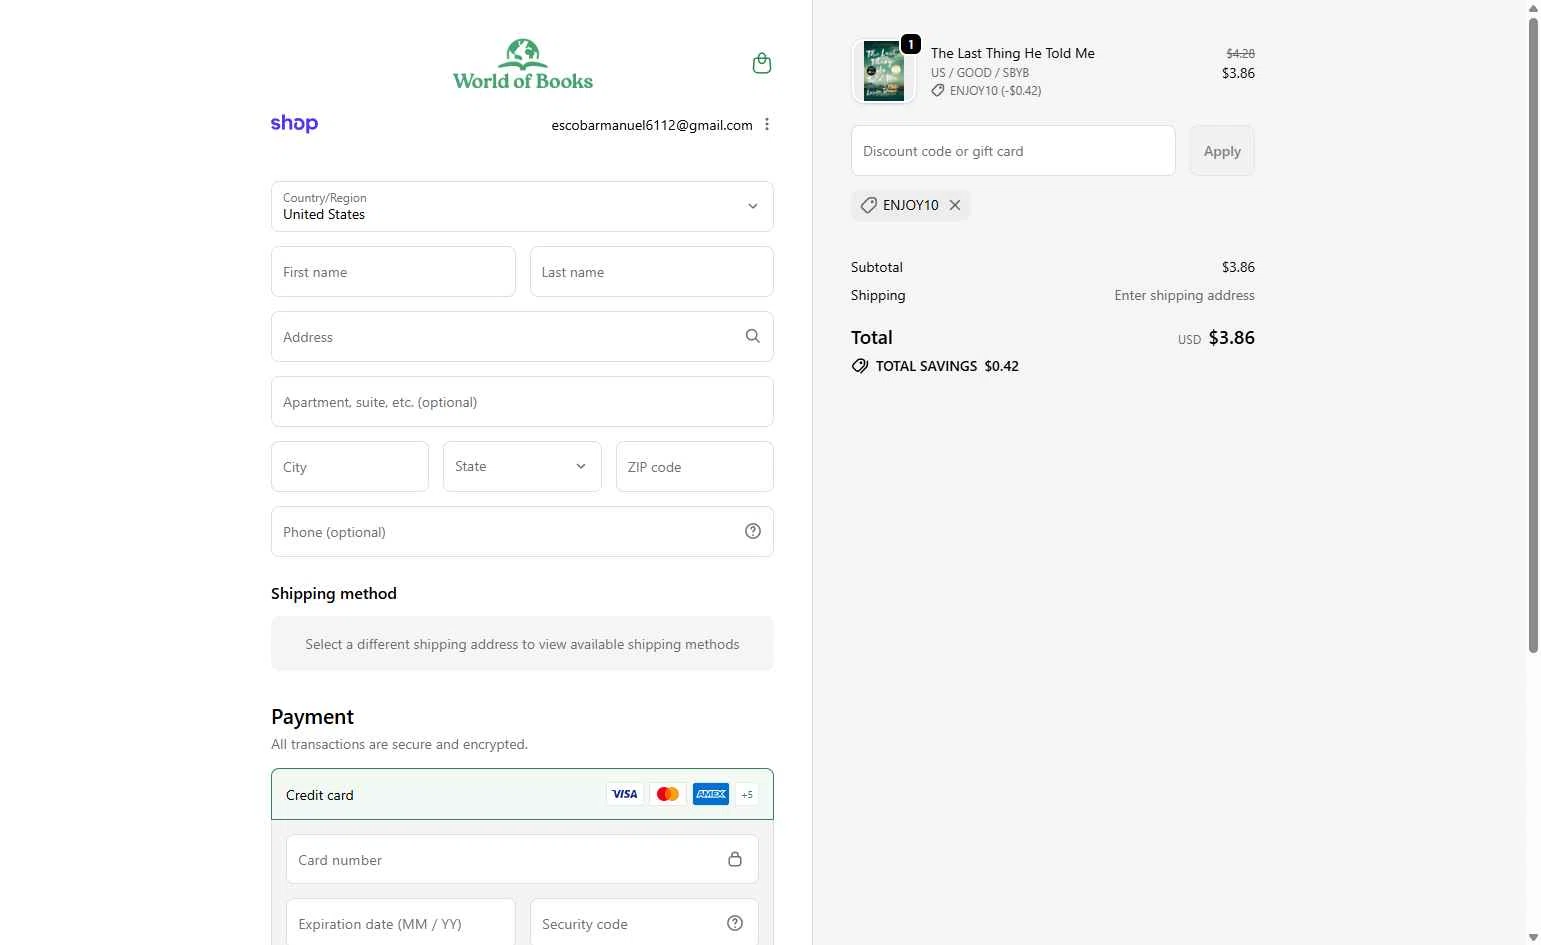The width and height of the screenshot is (1541, 945).
Task: Click the 'ENJOY10 (-$0.42)' line item text
Action: 996,91
